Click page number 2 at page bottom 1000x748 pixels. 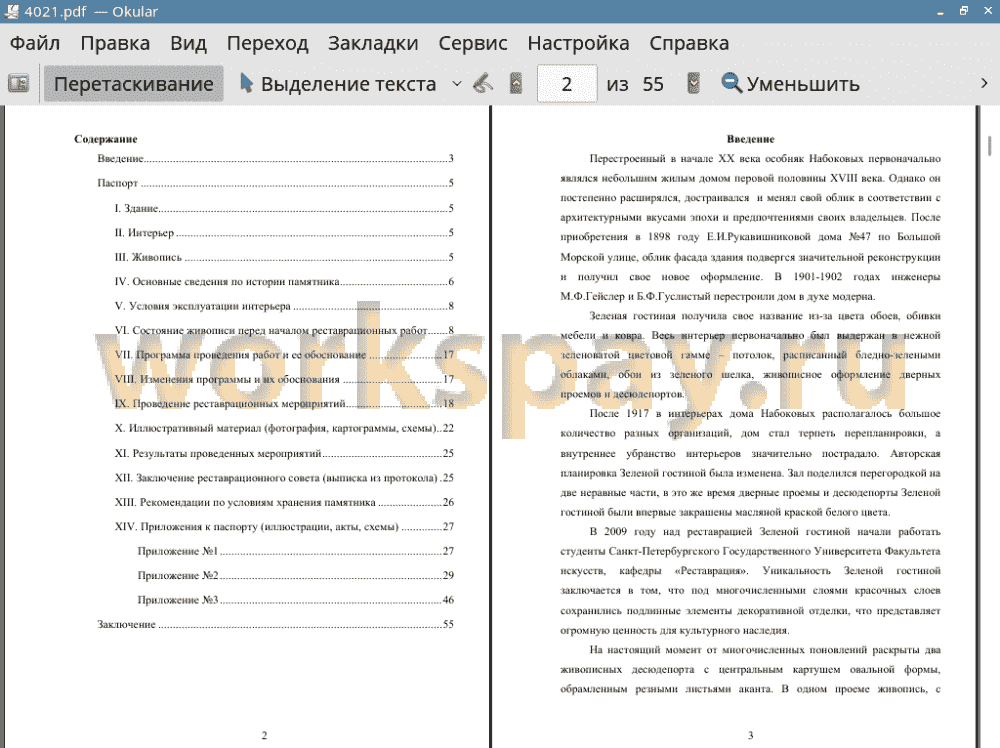[264, 735]
